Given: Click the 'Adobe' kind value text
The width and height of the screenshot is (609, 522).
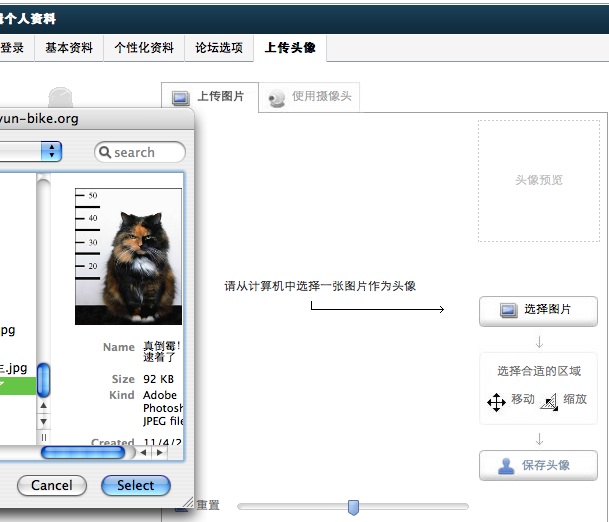Looking at the screenshot, I should (160, 395).
